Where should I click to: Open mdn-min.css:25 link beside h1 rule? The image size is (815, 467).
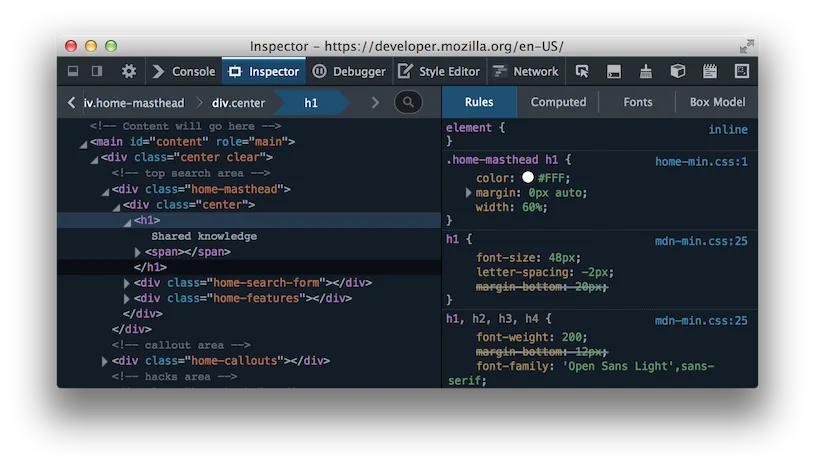(x=701, y=241)
